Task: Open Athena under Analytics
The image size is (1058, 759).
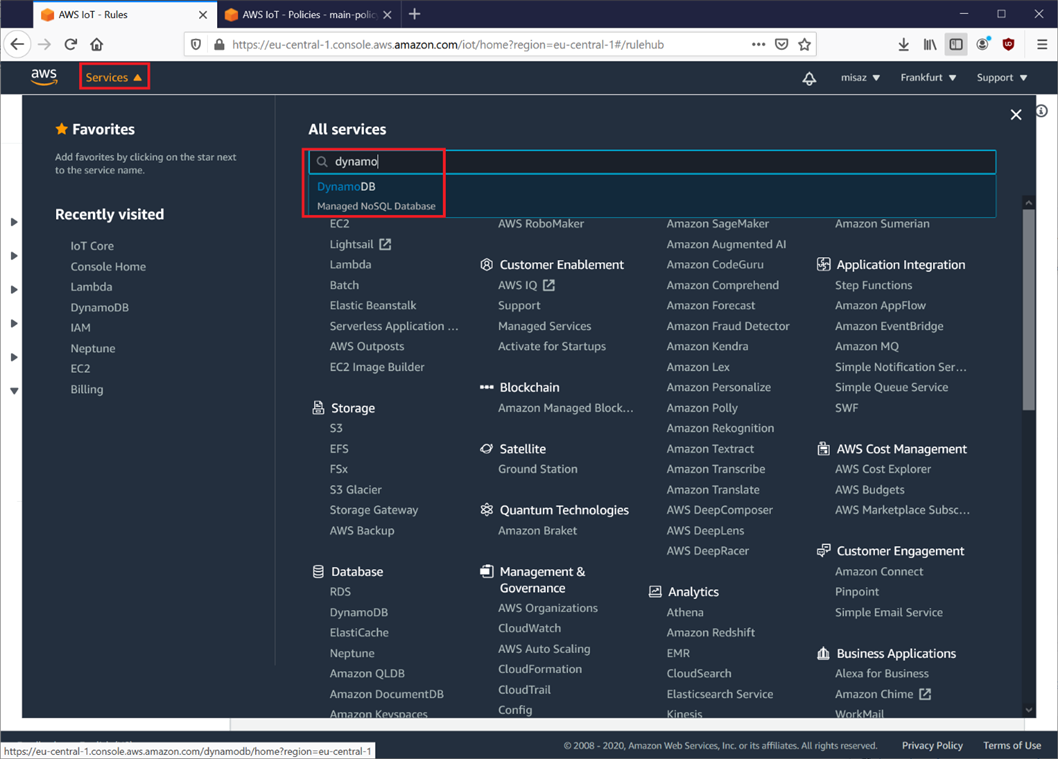Action: [x=685, y=613]
